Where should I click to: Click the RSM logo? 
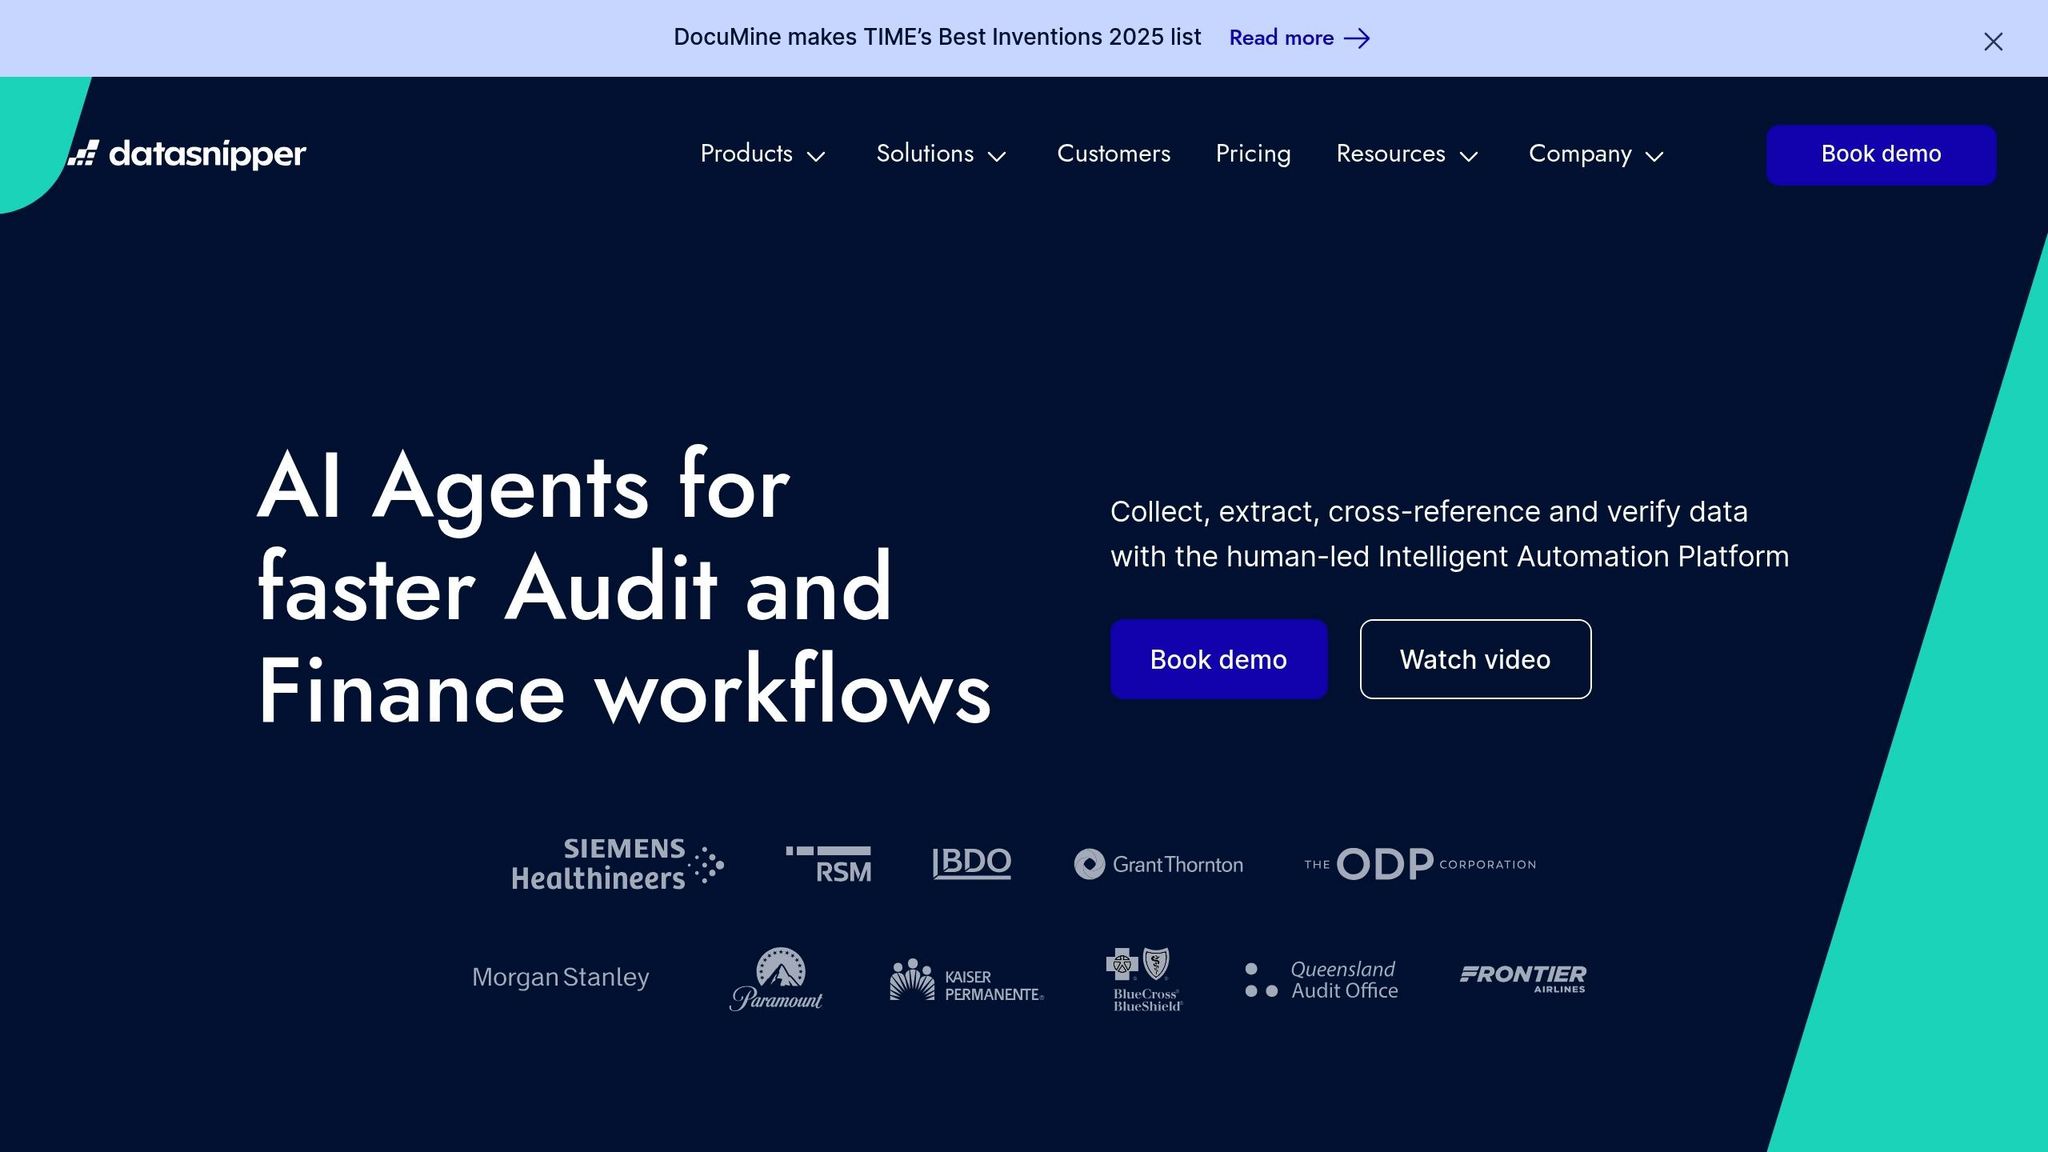pyautogui.click(x=829, y=864)
